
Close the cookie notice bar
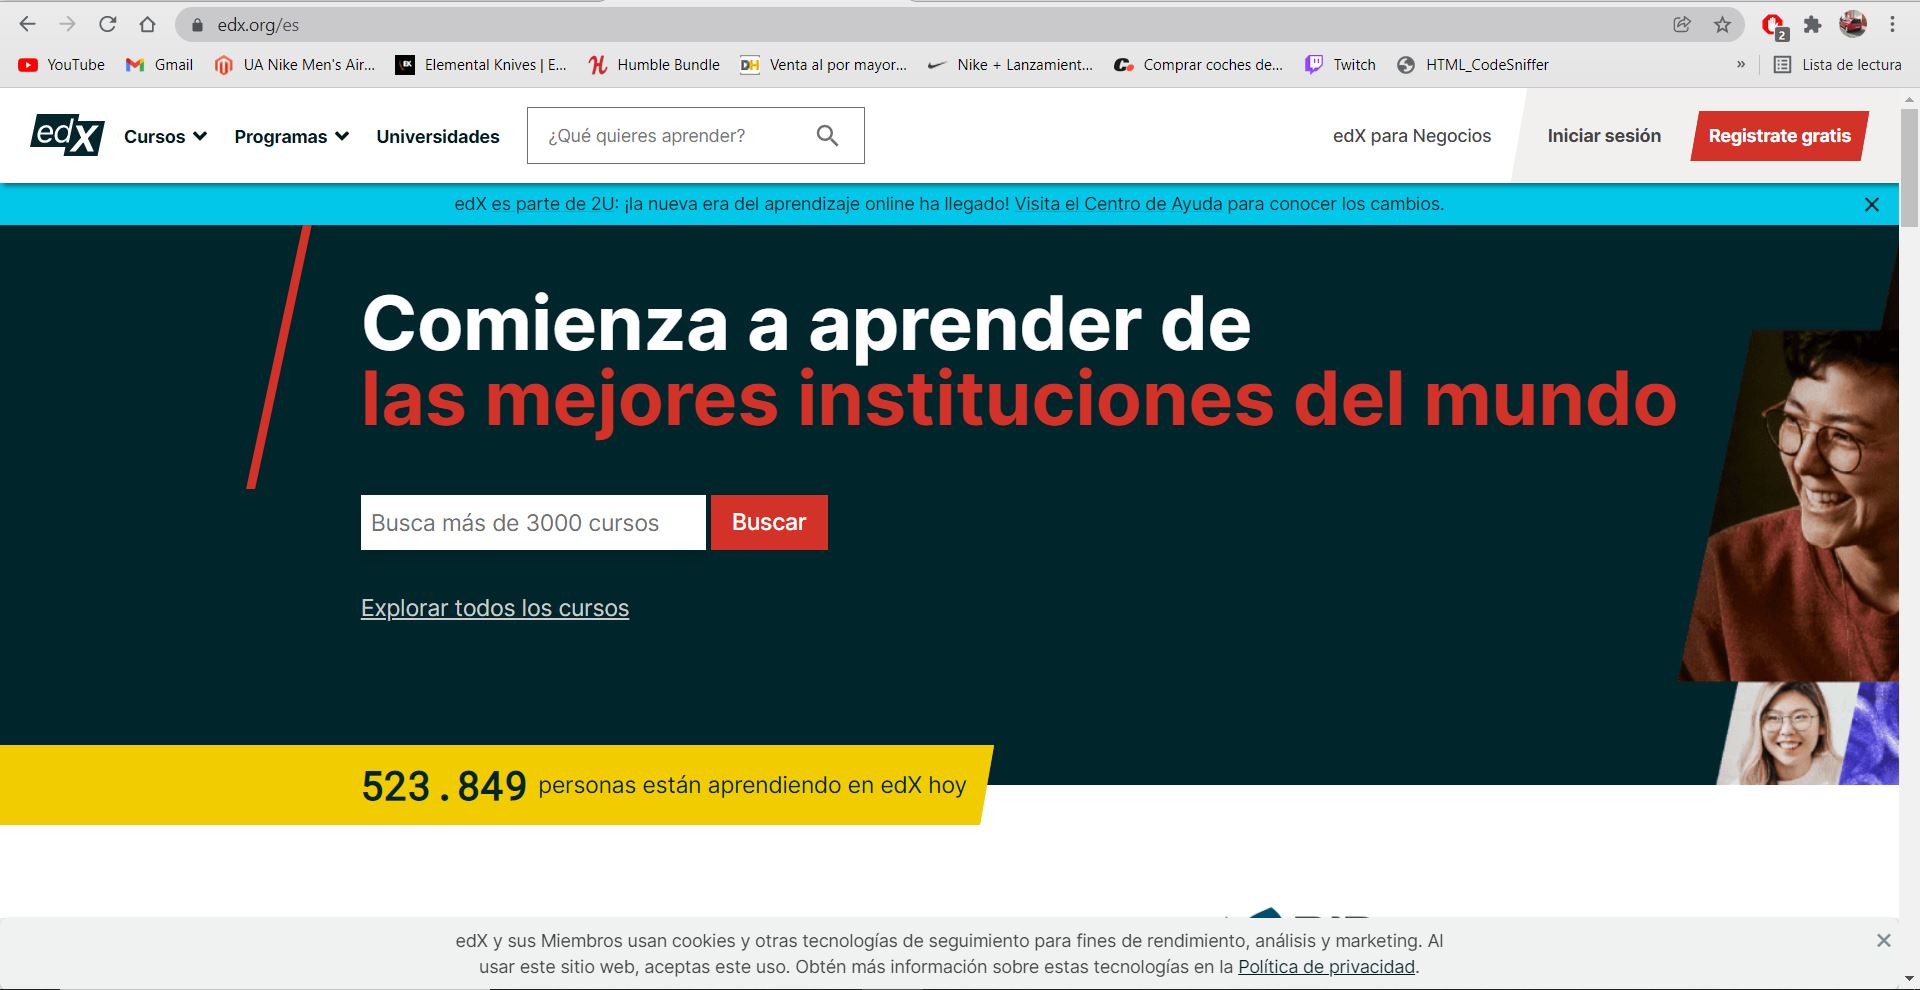(1883, 940)
